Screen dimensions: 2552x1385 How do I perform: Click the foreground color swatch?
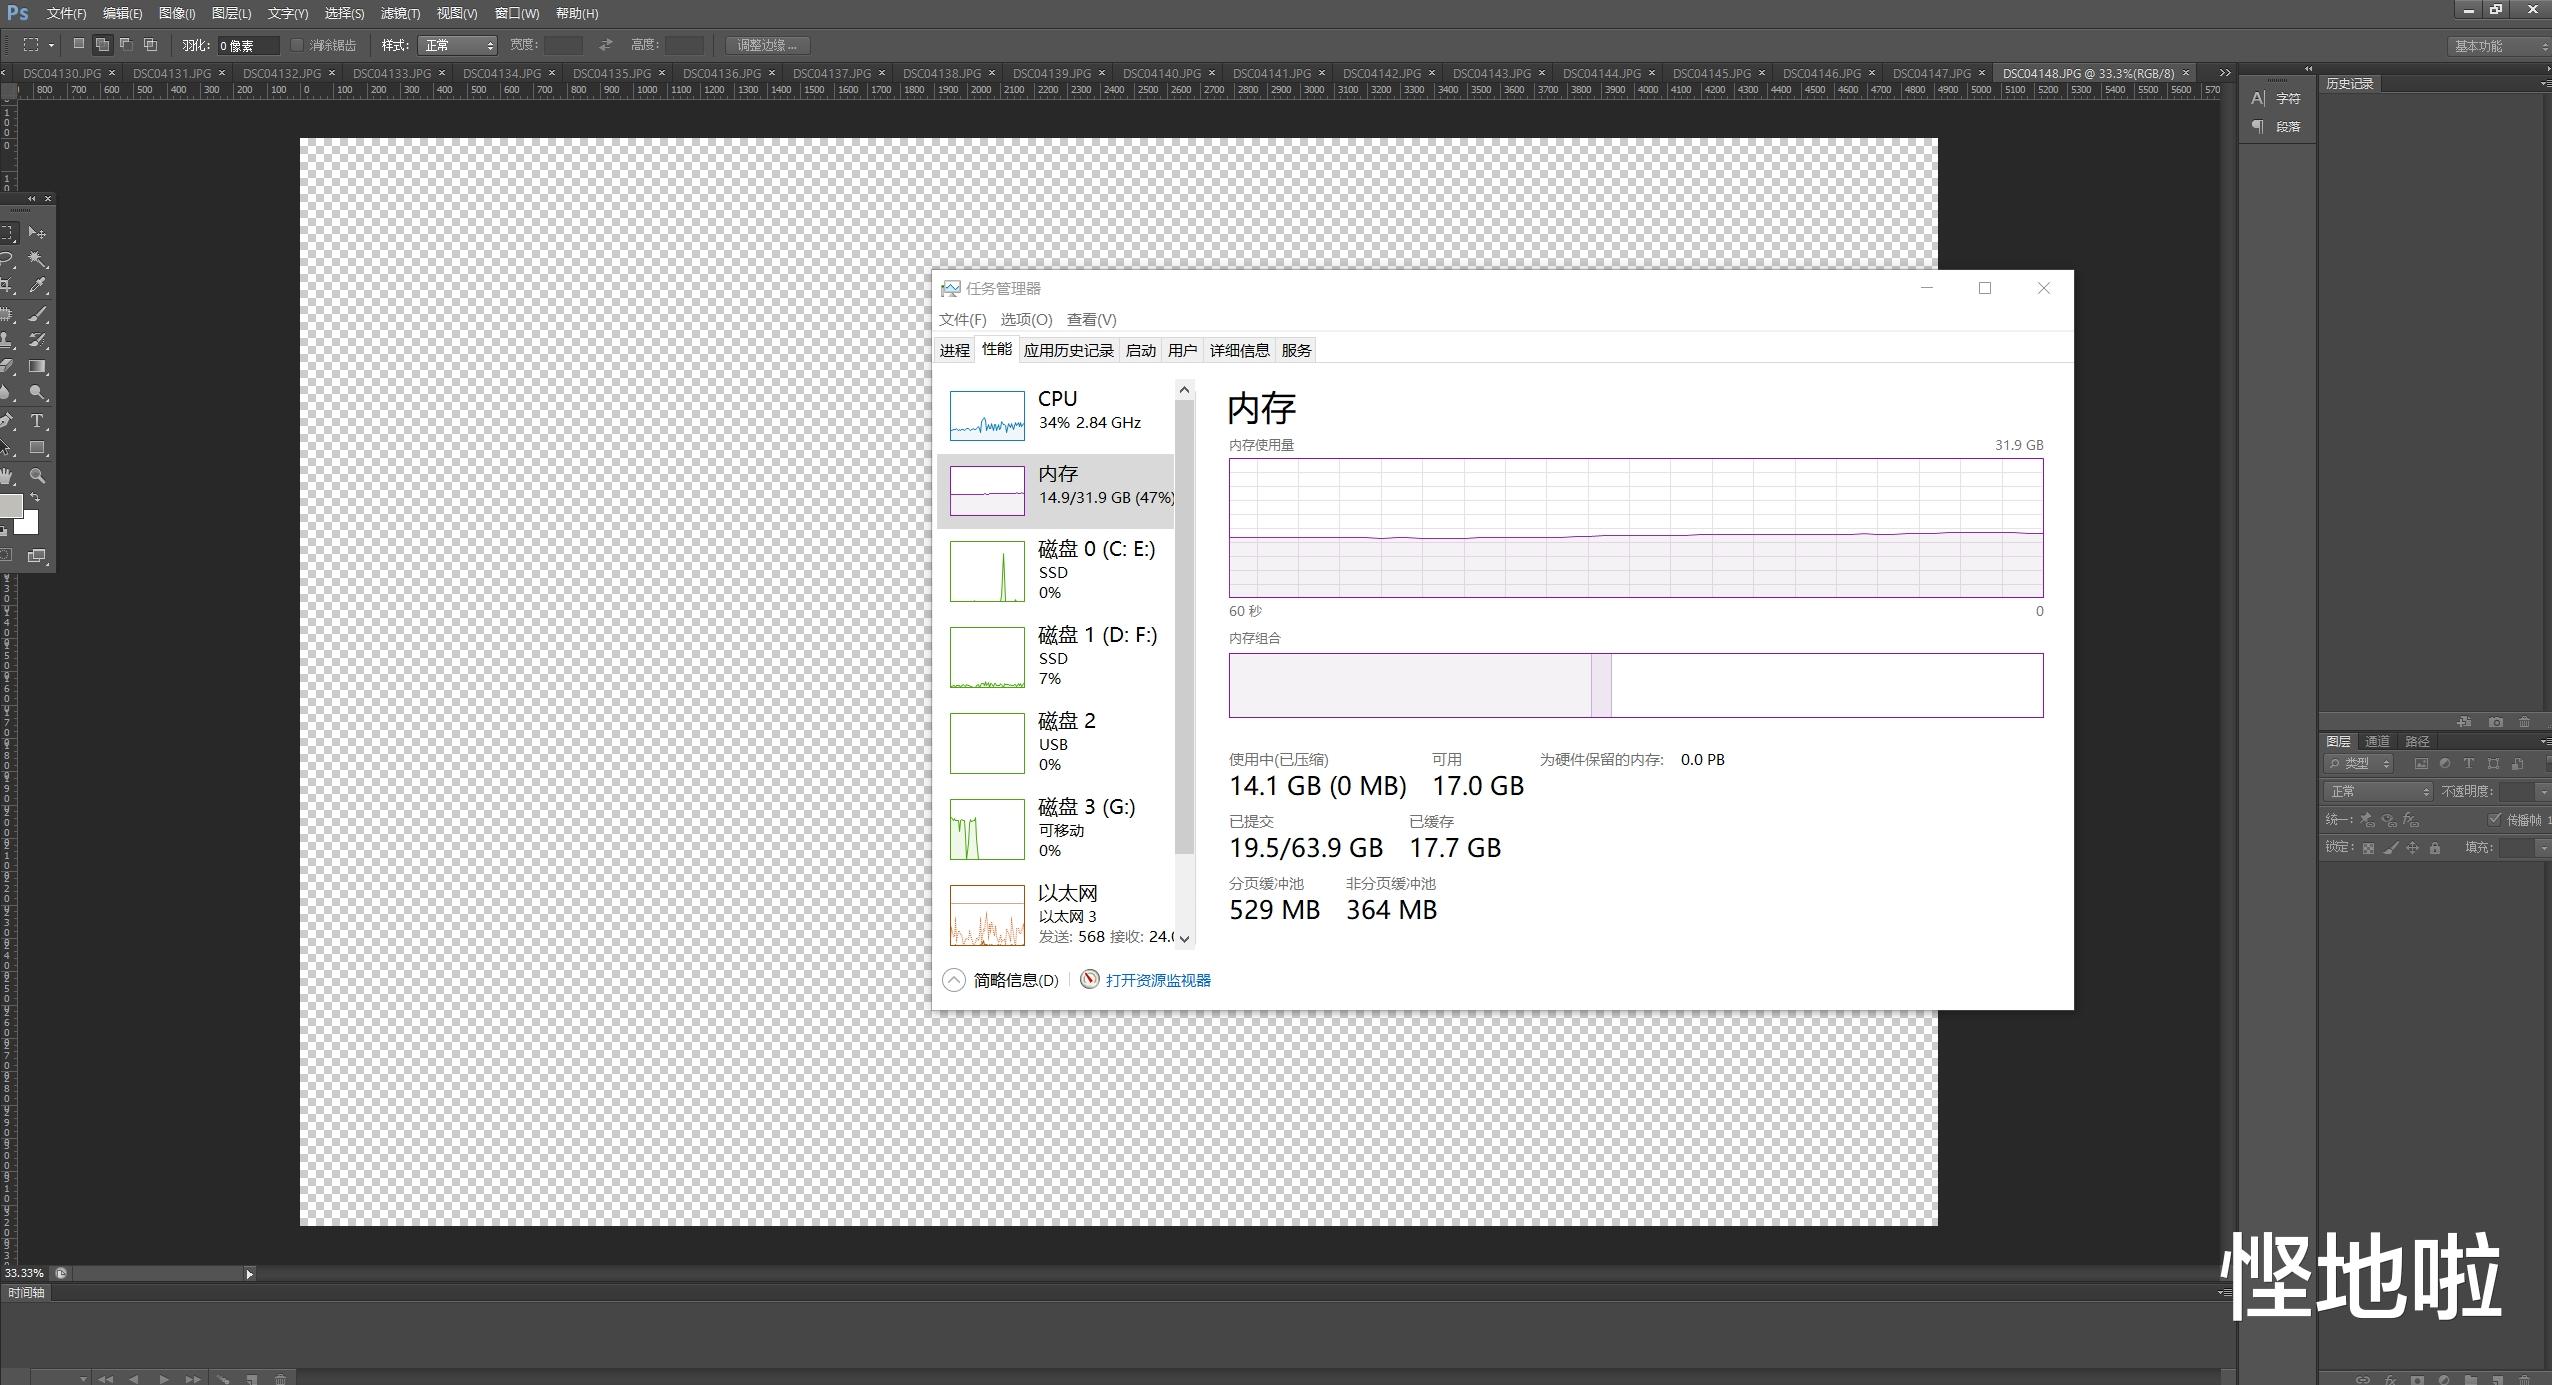pos(9,506)
